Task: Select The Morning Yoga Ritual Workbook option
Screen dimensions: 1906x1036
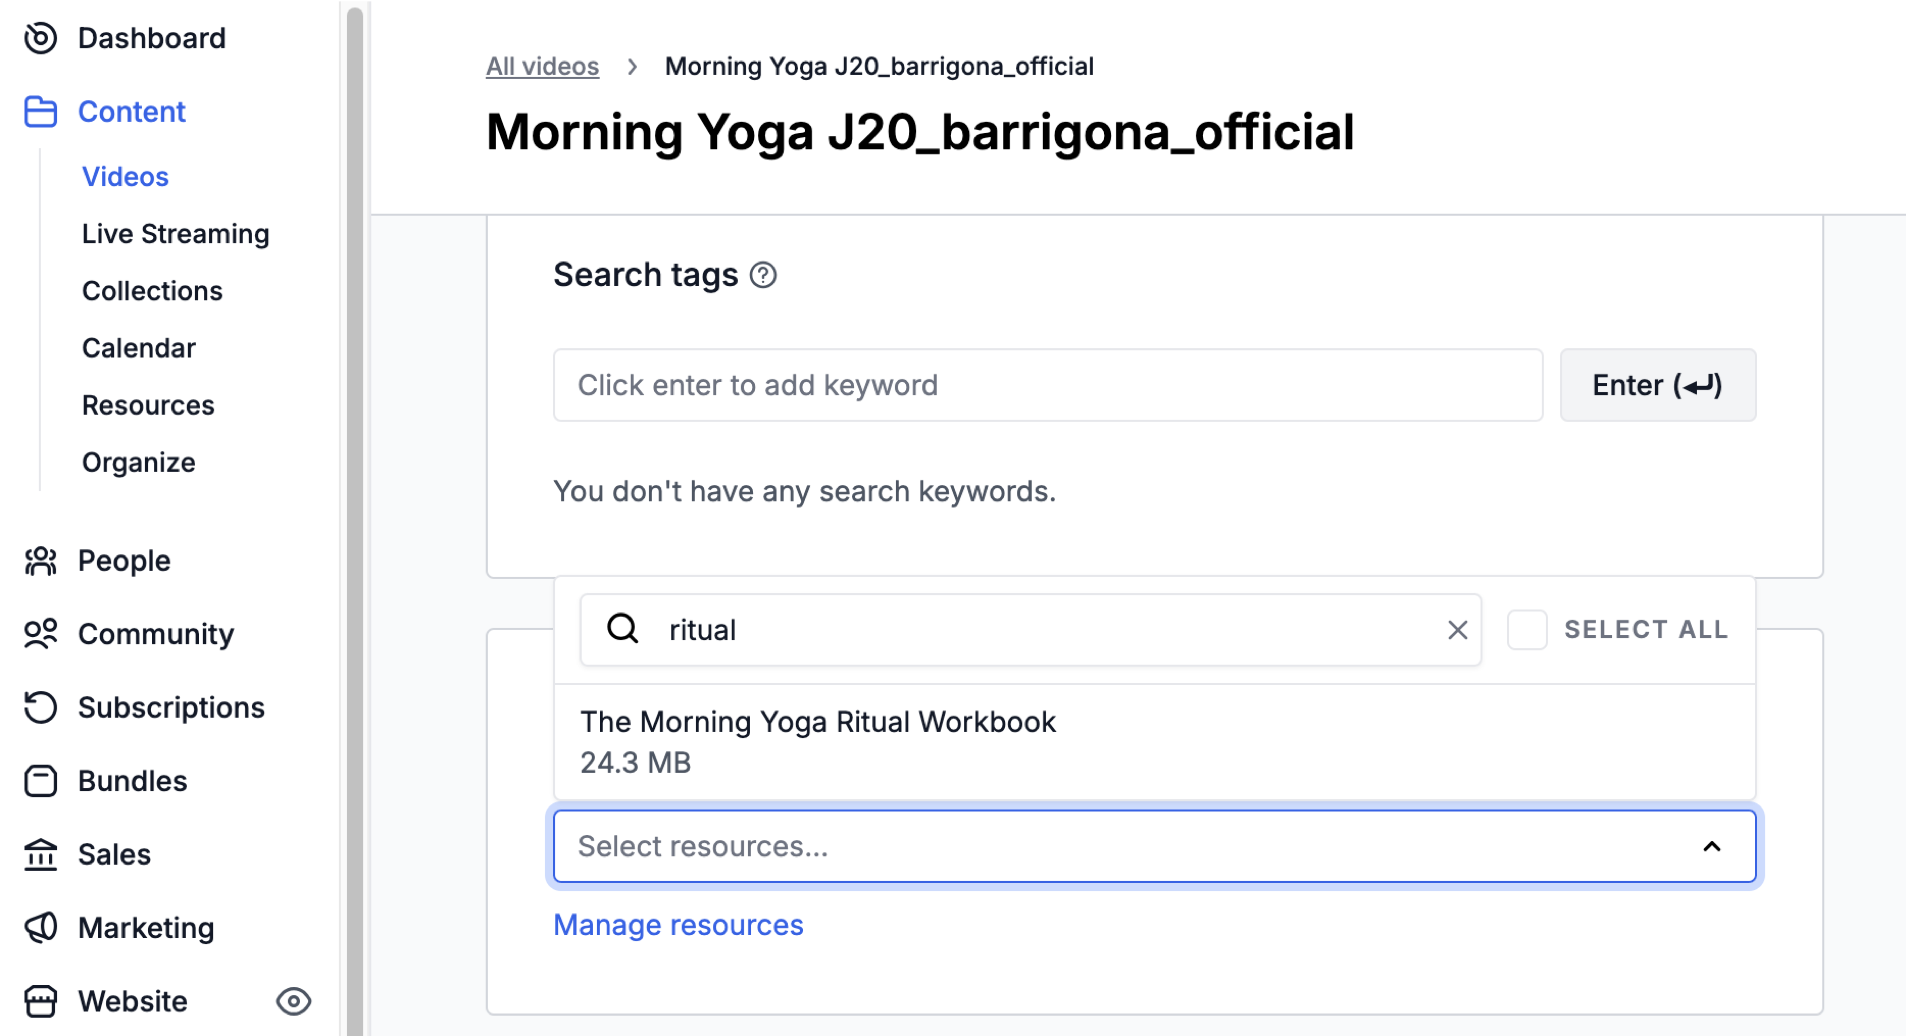Action: (x=818, y=741)
